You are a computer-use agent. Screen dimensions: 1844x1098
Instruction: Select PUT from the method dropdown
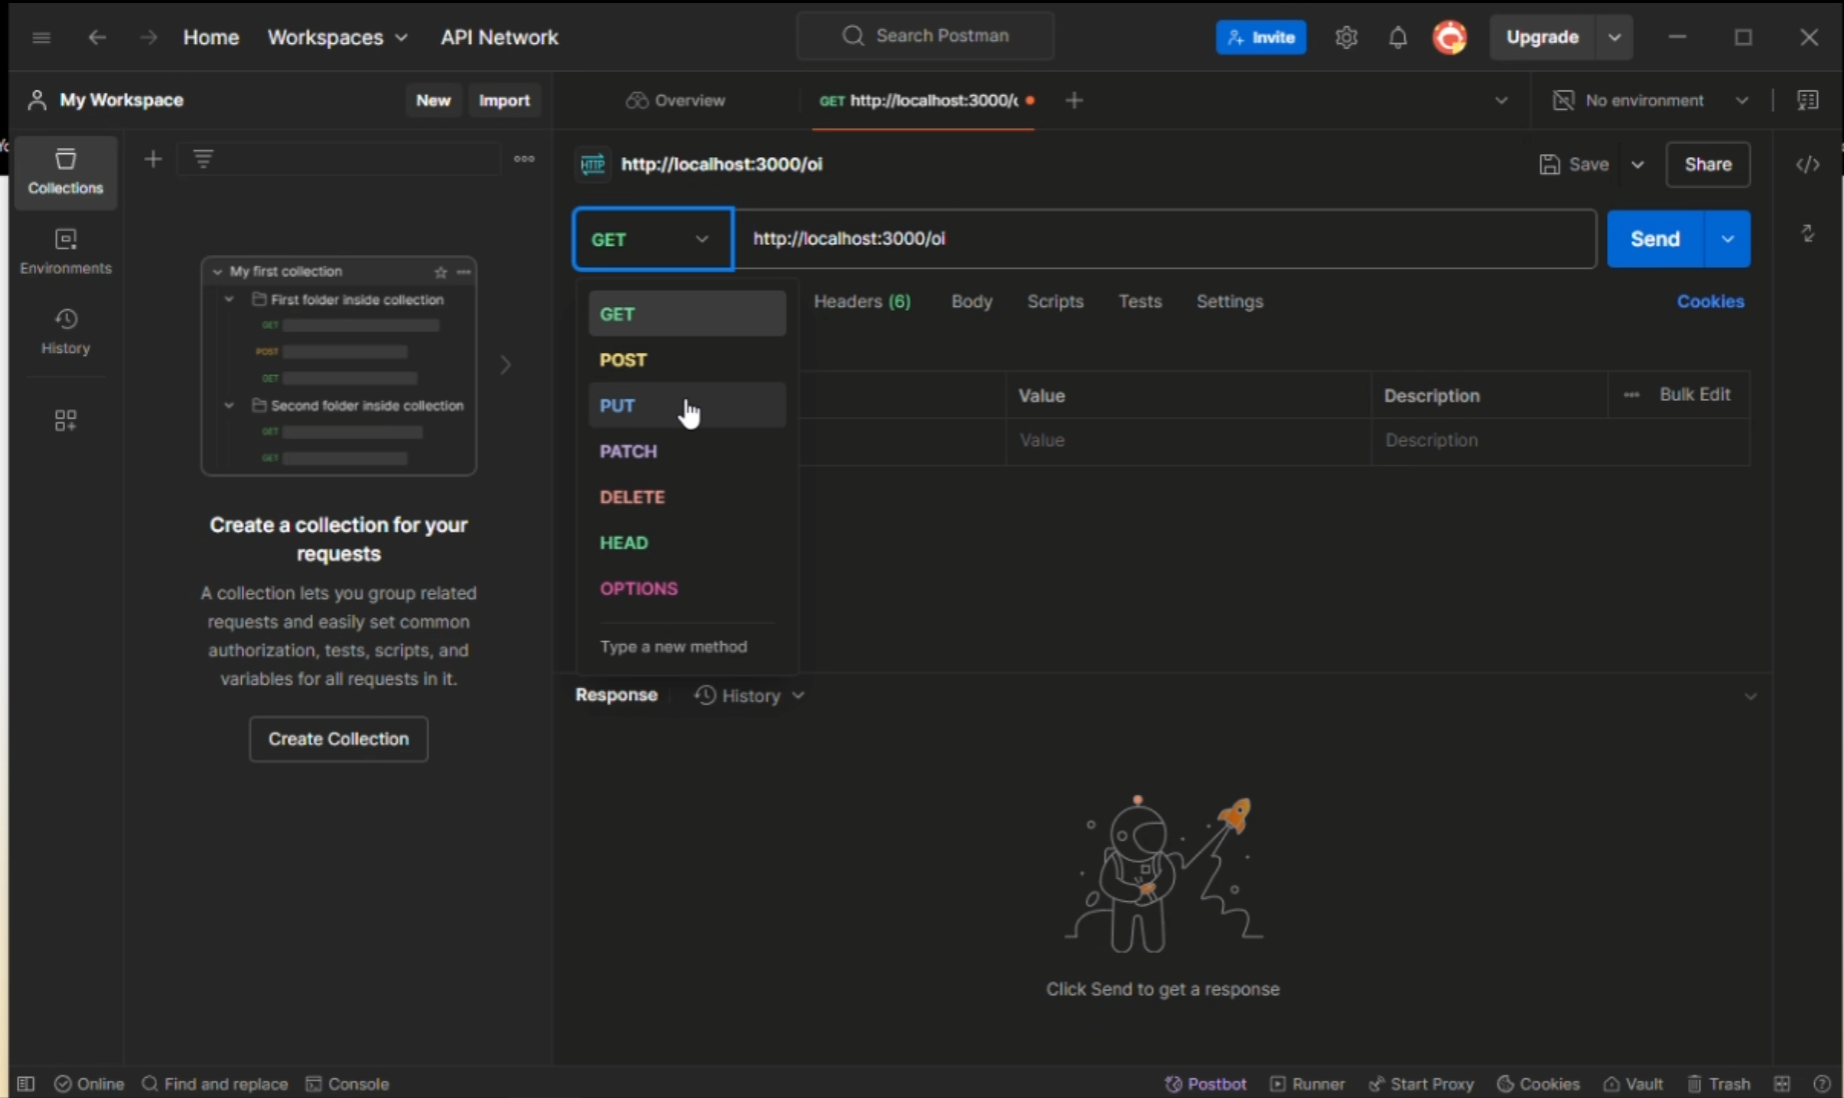pos(617,406)
